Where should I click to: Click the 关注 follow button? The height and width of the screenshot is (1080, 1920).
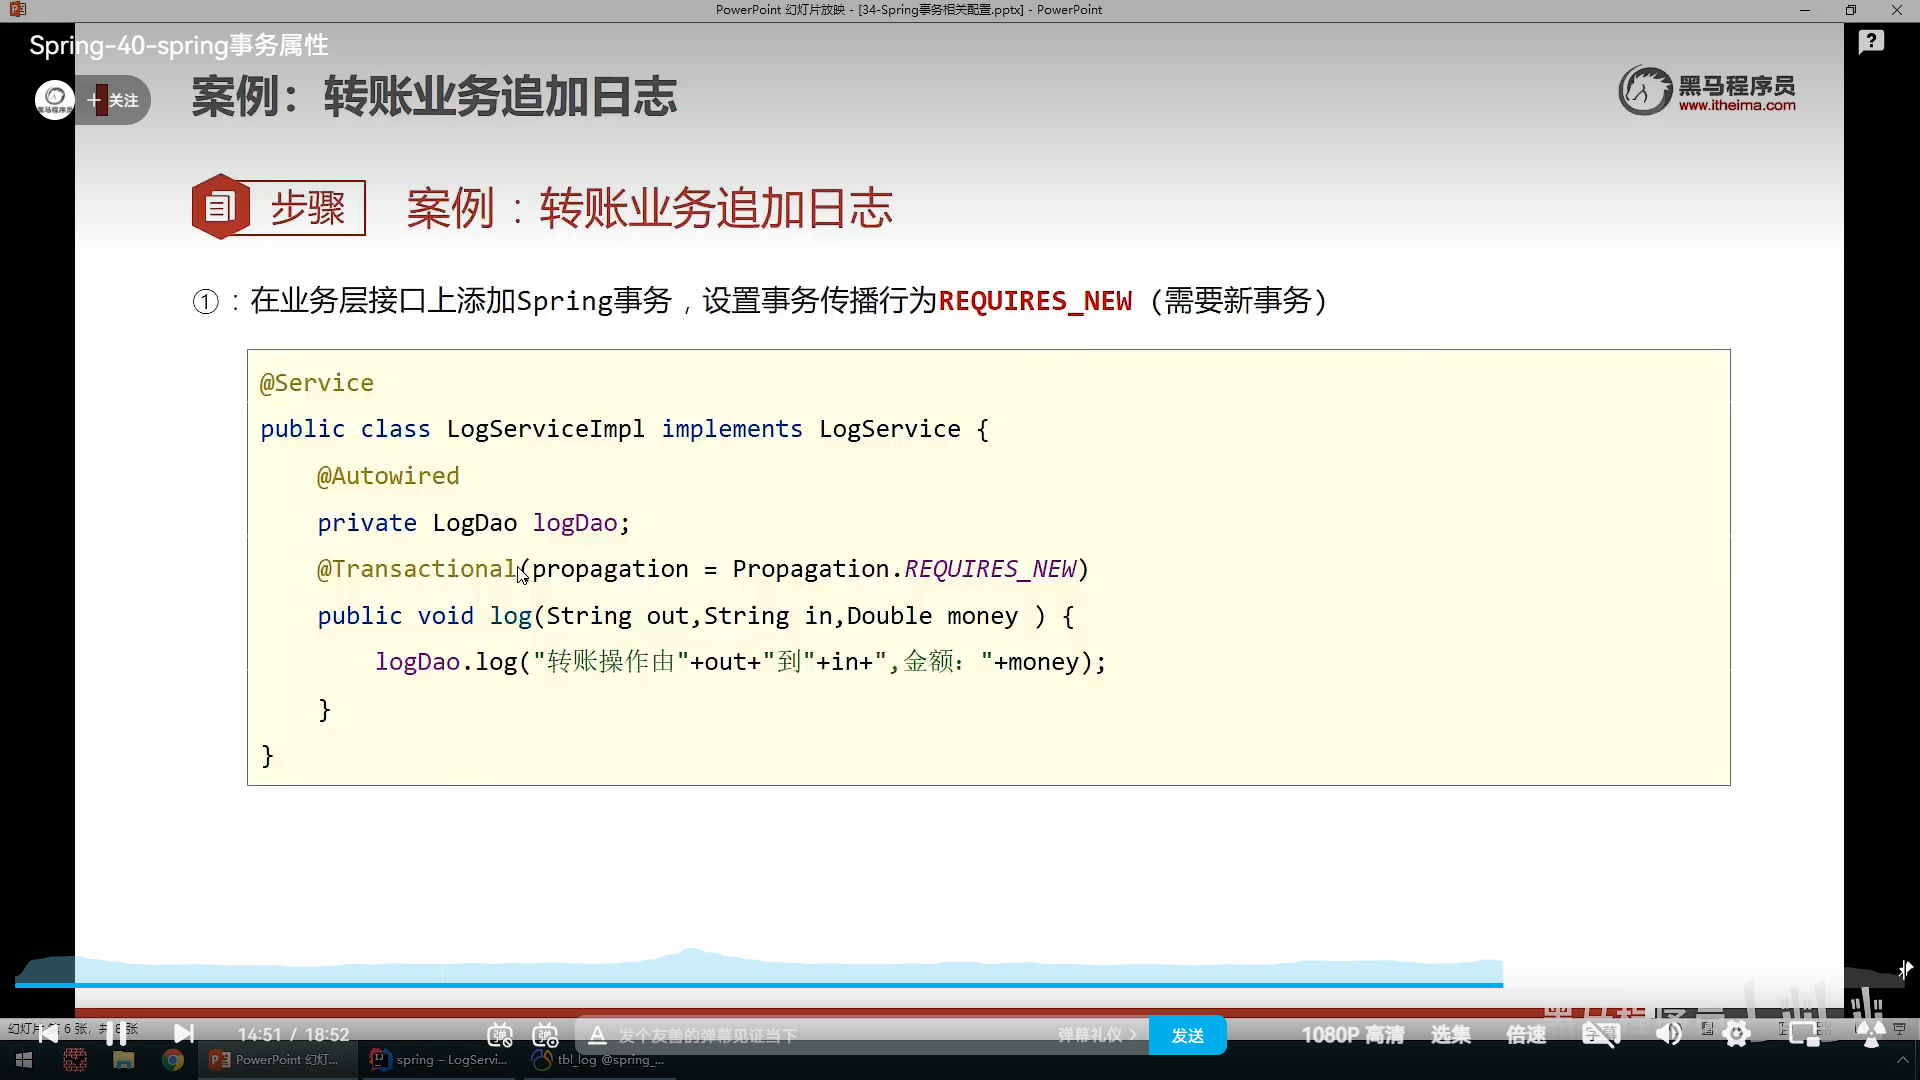[x=114, y=100]
